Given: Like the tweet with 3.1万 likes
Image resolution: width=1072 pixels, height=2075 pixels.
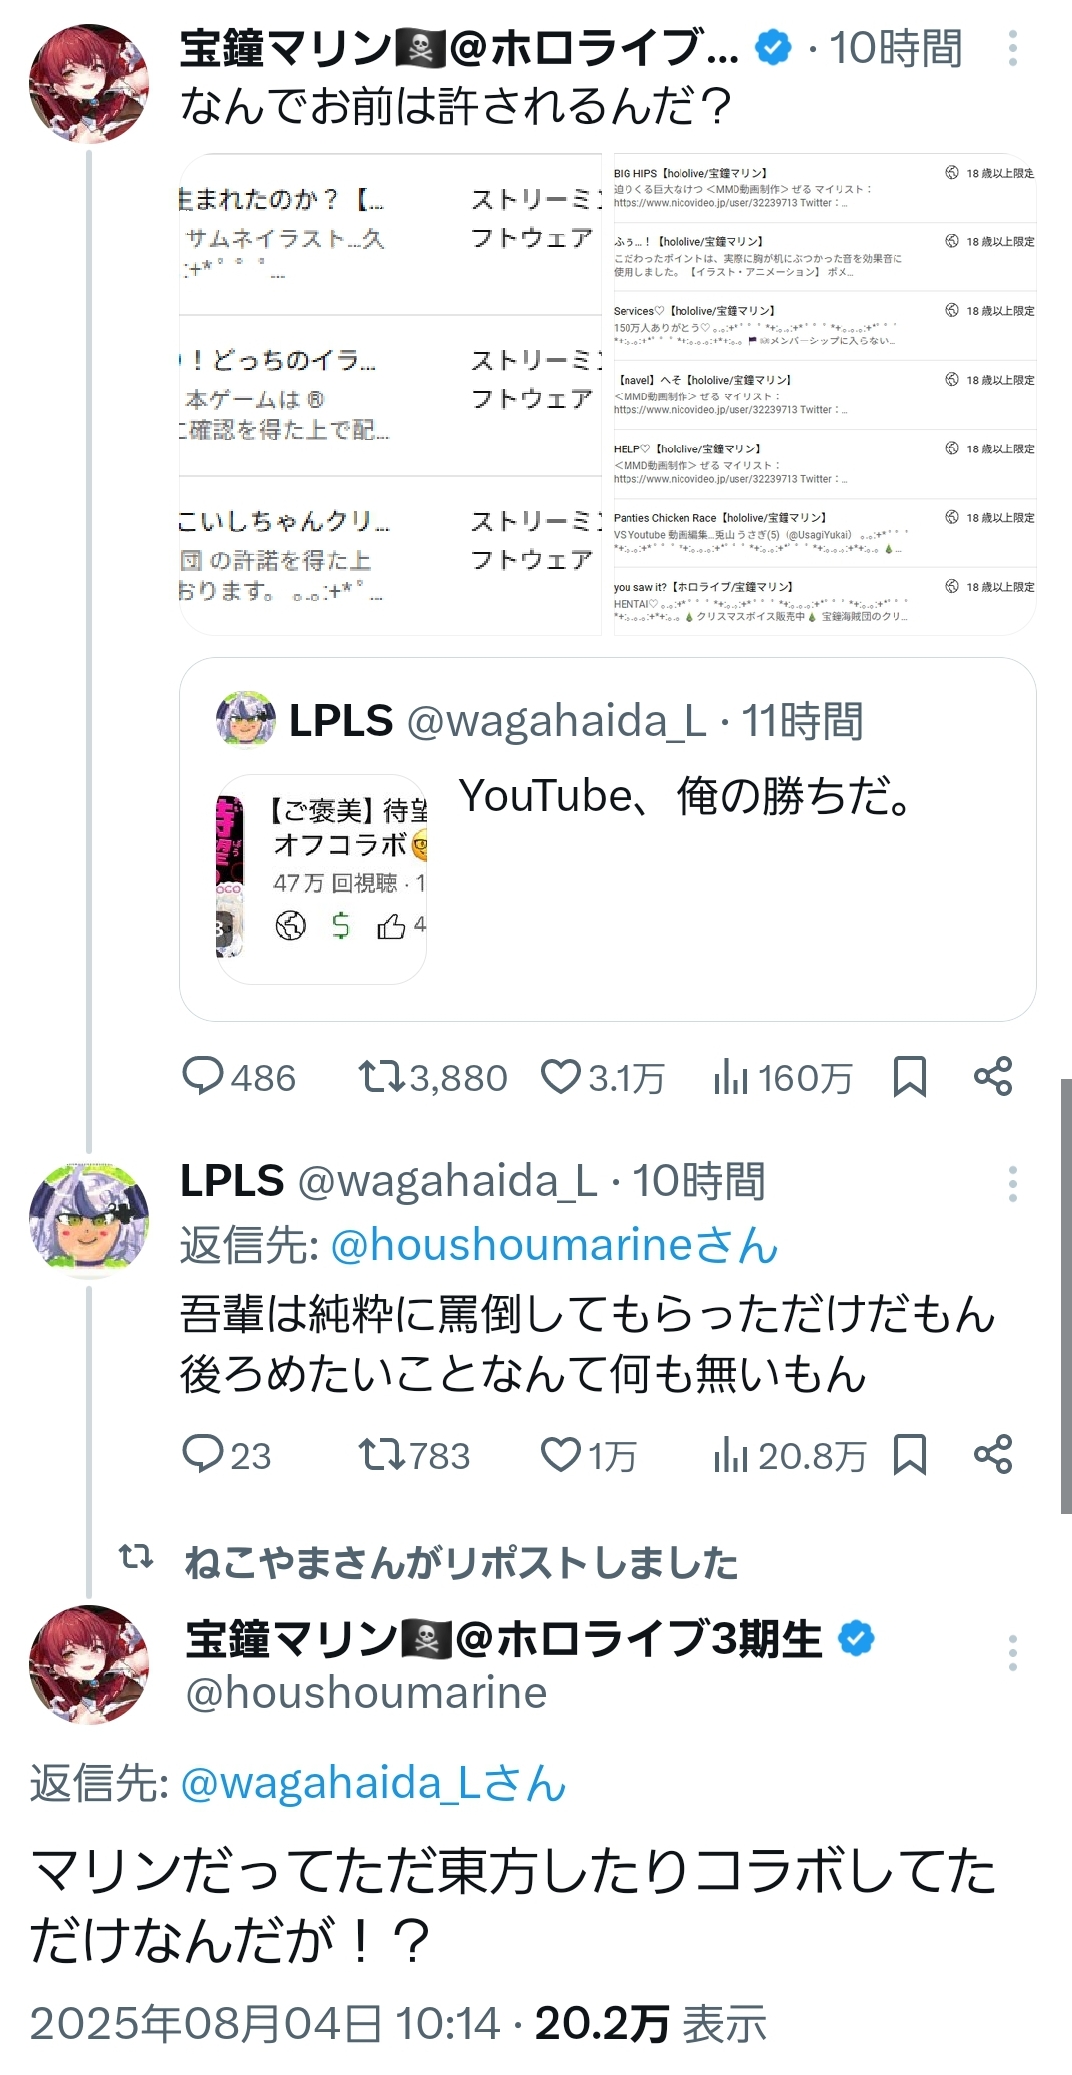Looking at the screenshot, I should pyautogui.click(x=561, y=1076).
